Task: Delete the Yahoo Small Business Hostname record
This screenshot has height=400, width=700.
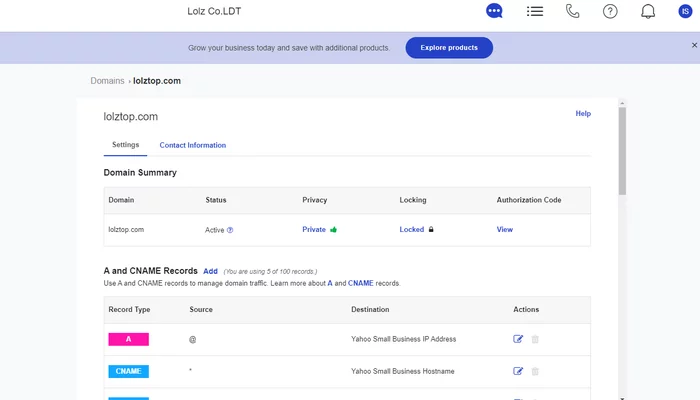Action: tap(535, 371)
